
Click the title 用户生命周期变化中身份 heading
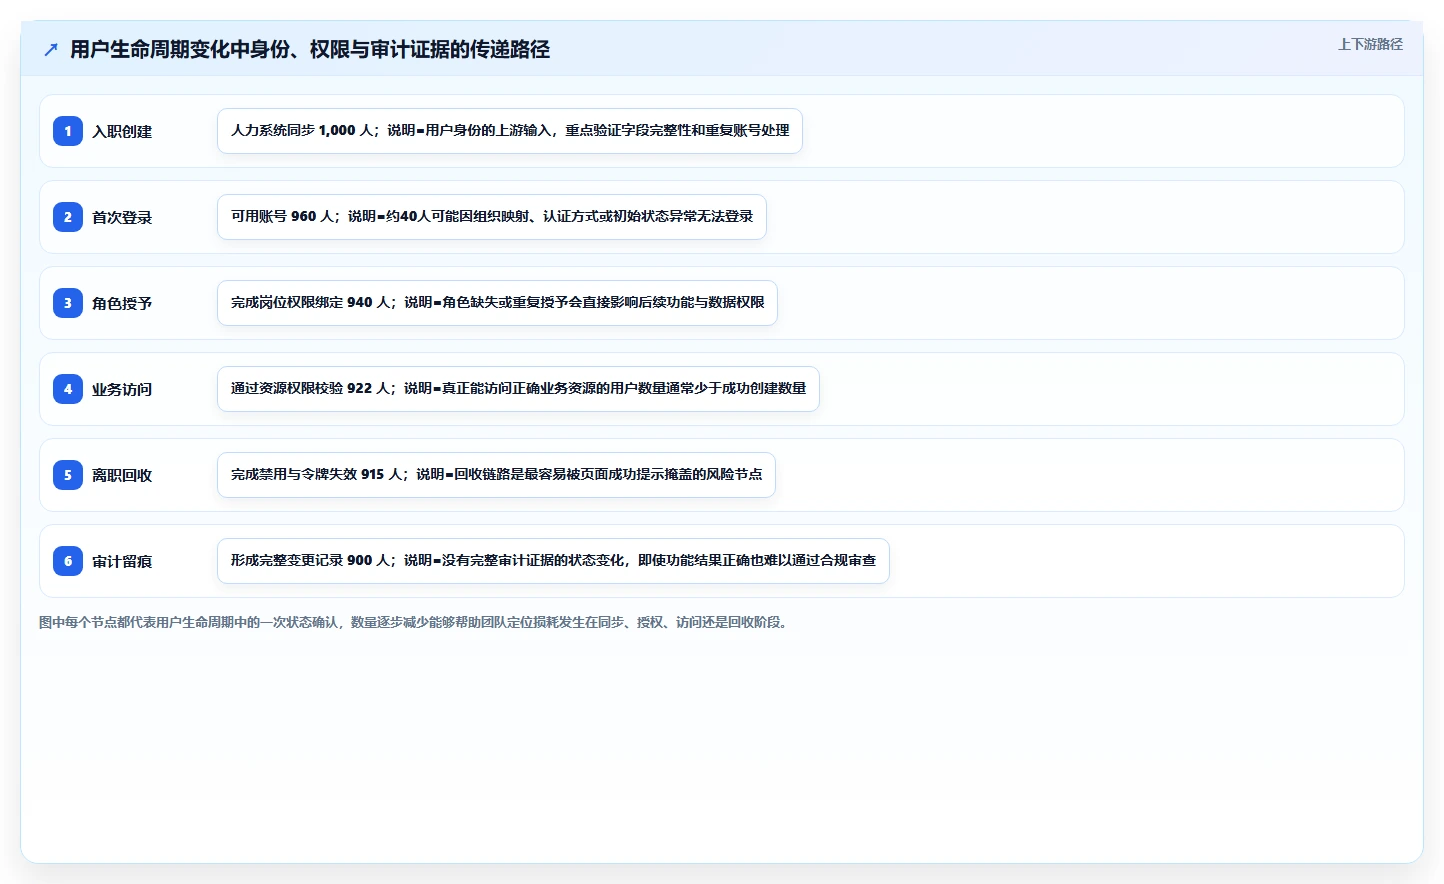[310, 49]
